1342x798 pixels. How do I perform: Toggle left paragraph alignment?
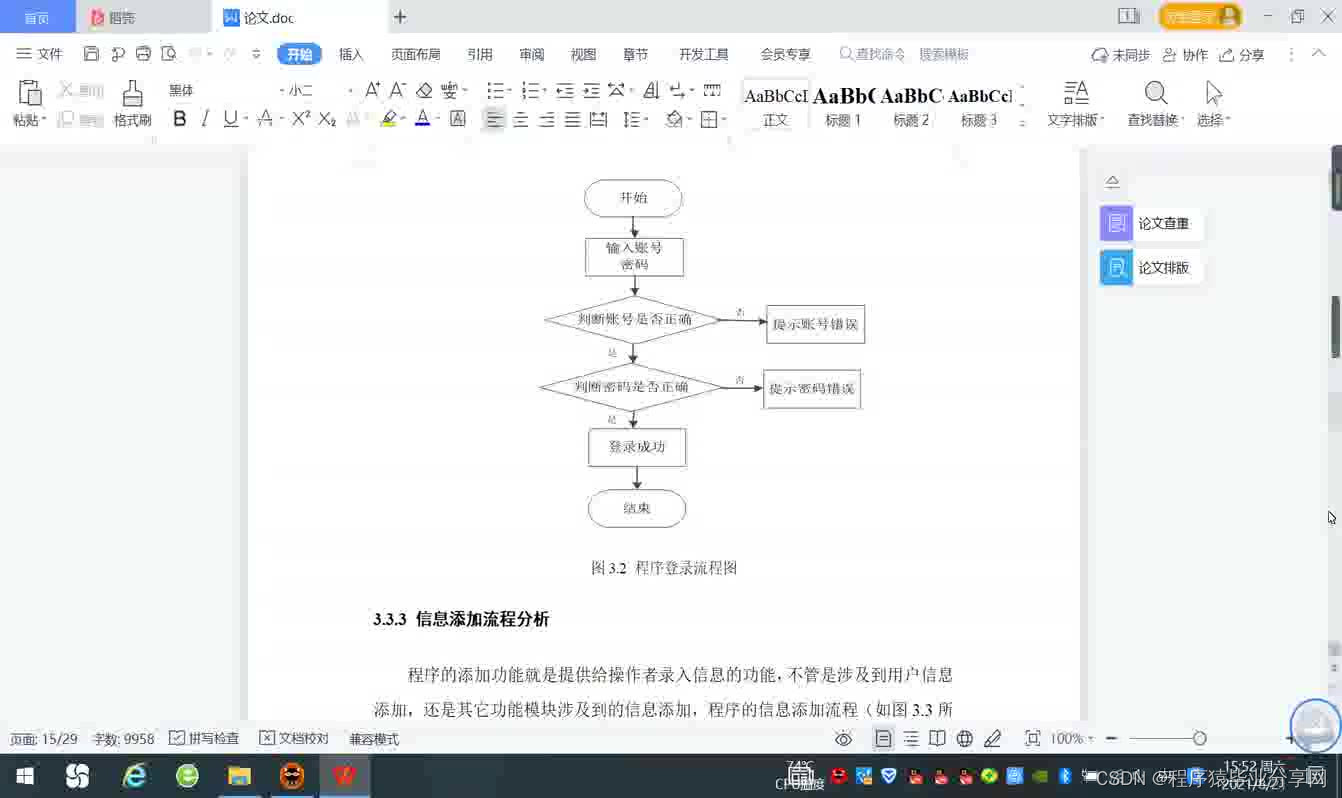494,119
